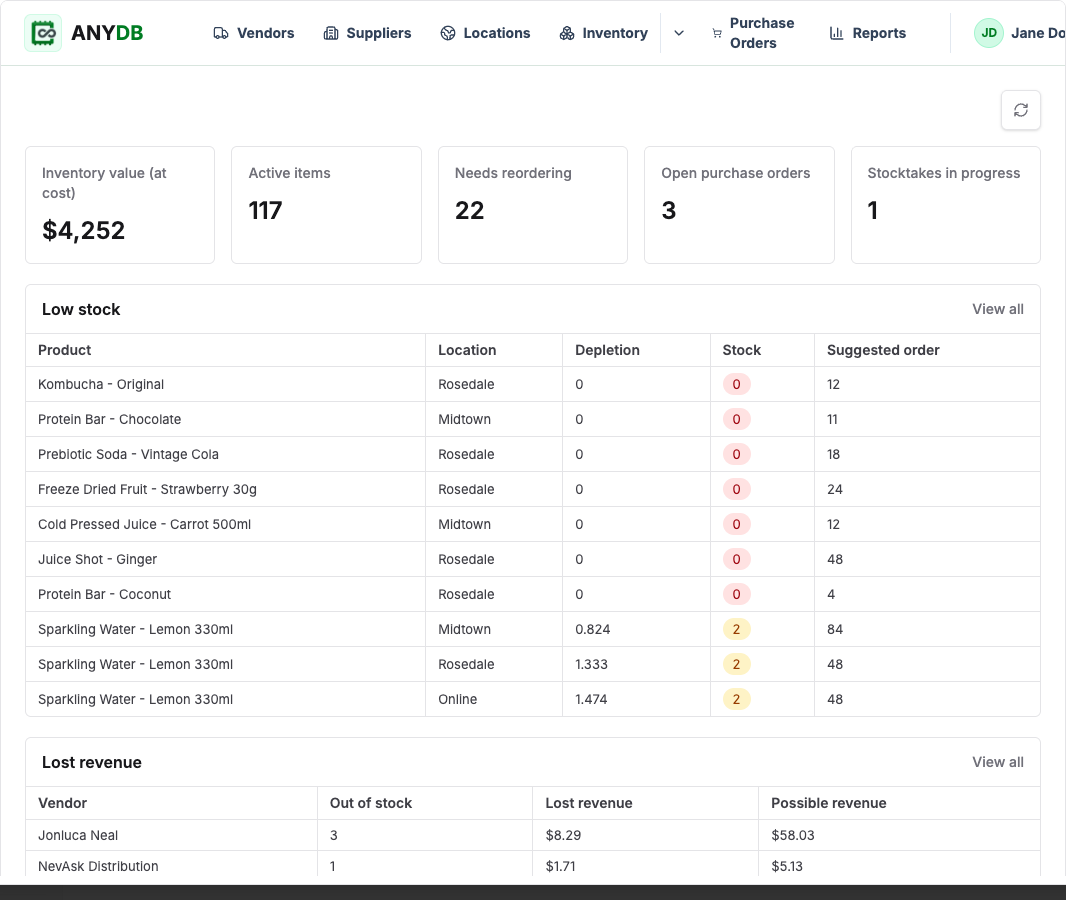Click the refresh dashboard icon button
The image size is (1066, 900).
click(x=1020, y=110)
